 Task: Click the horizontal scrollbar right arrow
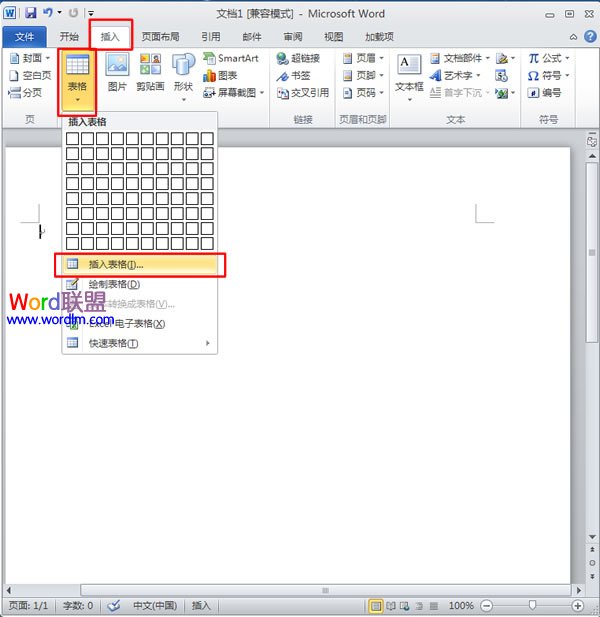coord(578,590)
